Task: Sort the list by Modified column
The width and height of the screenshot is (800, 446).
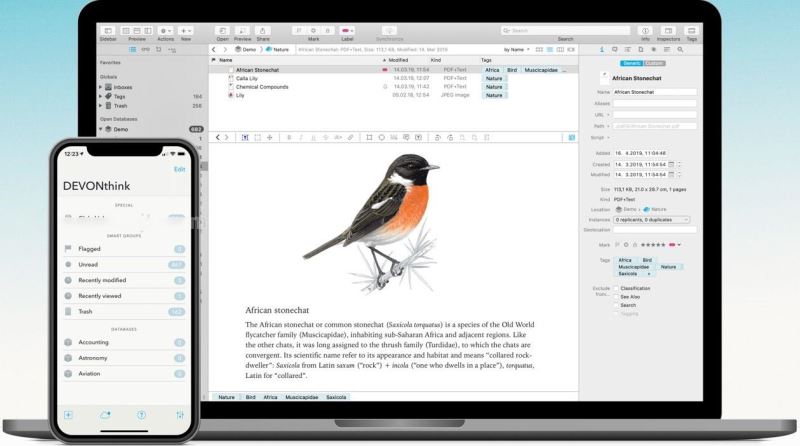Action: point(398,60)
